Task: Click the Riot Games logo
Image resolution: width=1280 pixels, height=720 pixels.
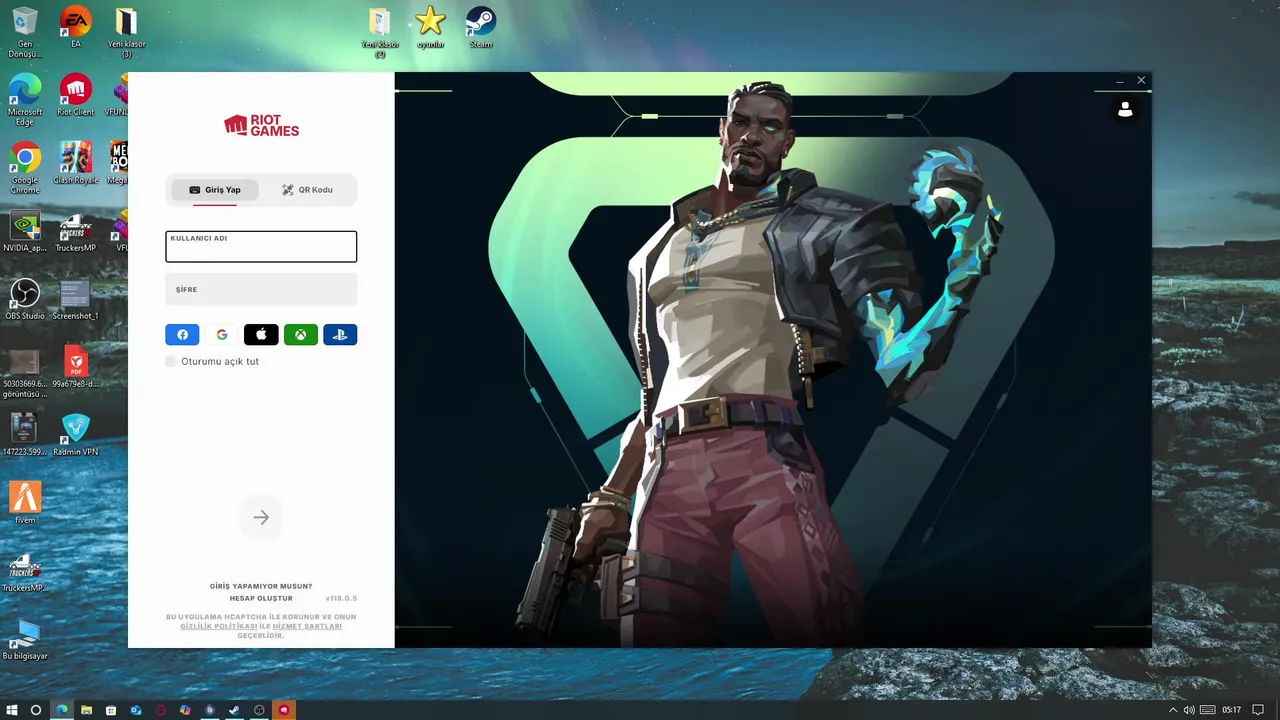Action: [261, 125]
